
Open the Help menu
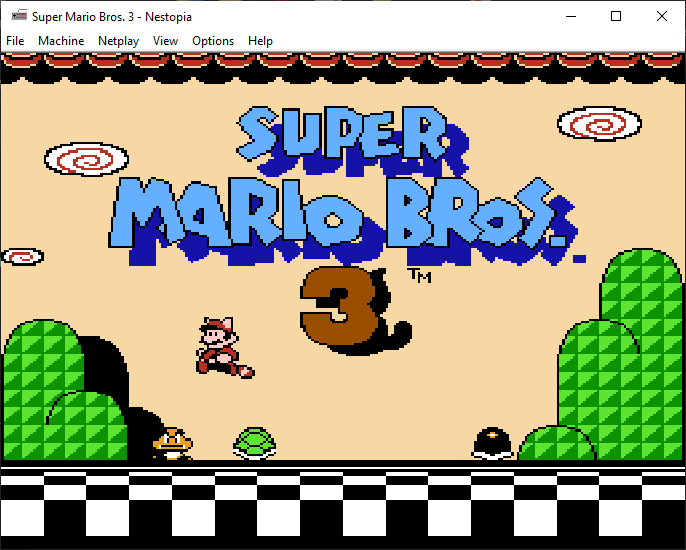click(x=260, y=41)
